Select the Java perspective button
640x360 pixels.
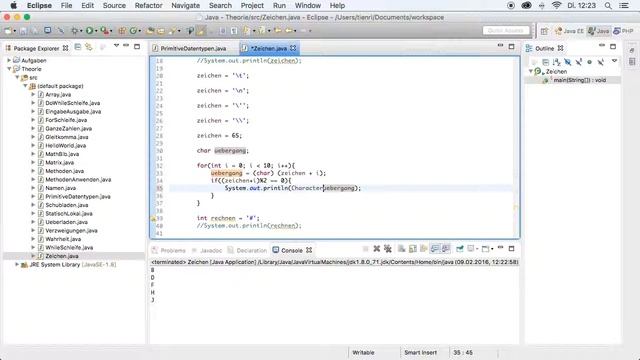599,31
